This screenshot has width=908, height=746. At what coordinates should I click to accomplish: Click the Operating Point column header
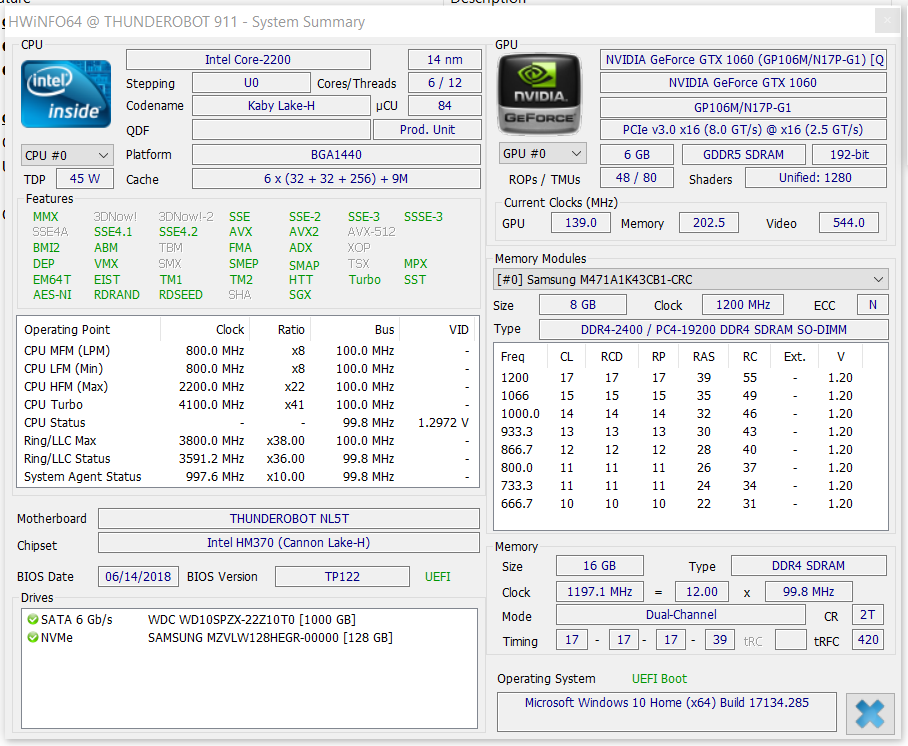[89, 330]
